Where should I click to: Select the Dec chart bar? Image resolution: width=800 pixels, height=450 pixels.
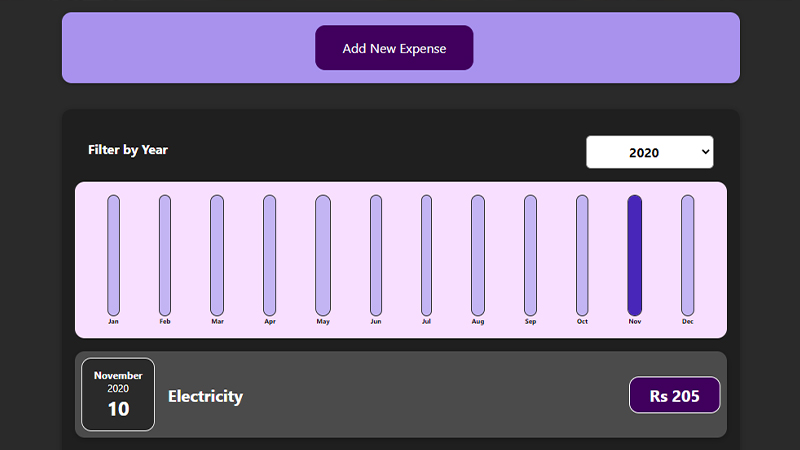click(688, 255)
